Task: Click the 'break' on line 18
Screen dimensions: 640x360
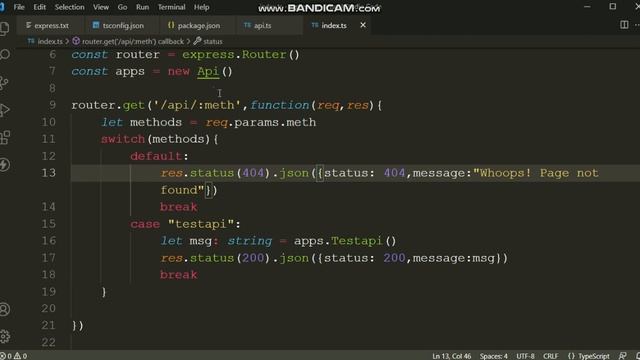Action: click(x=179, y=275)
